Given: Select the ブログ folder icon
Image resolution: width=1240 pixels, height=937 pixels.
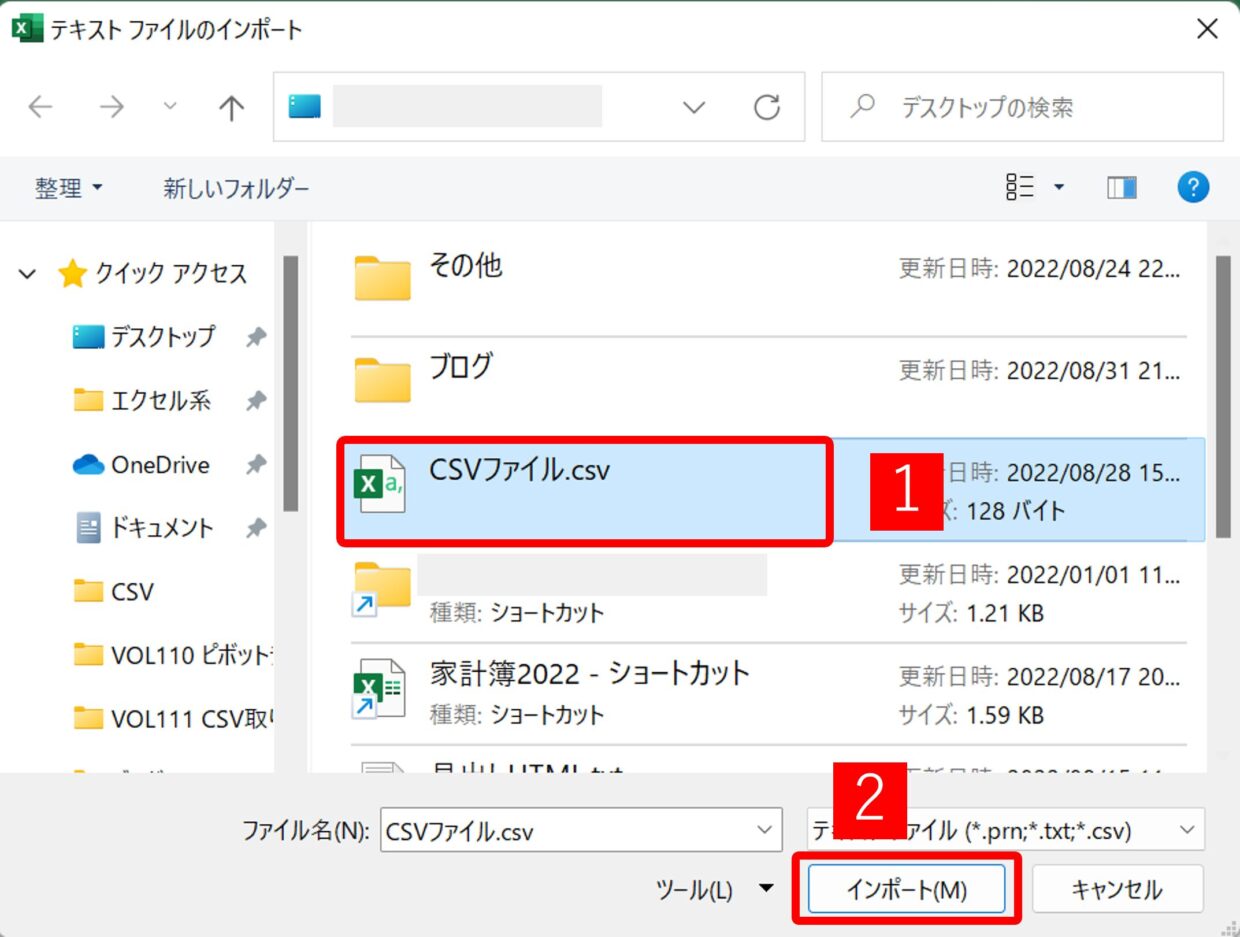Looking at the screenshot, I should pos(382,378).
